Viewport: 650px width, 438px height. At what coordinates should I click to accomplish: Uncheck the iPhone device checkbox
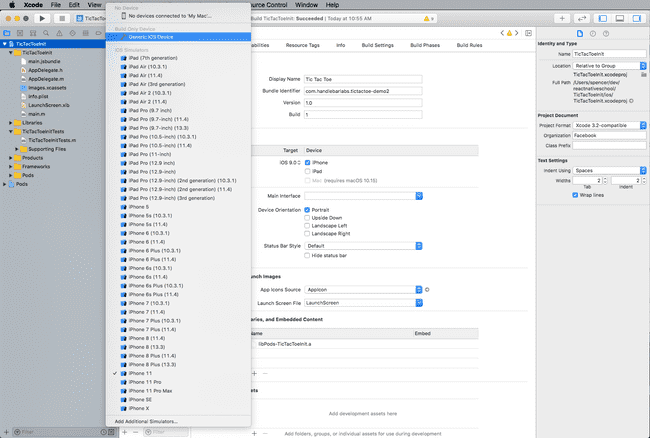[308, 162]
